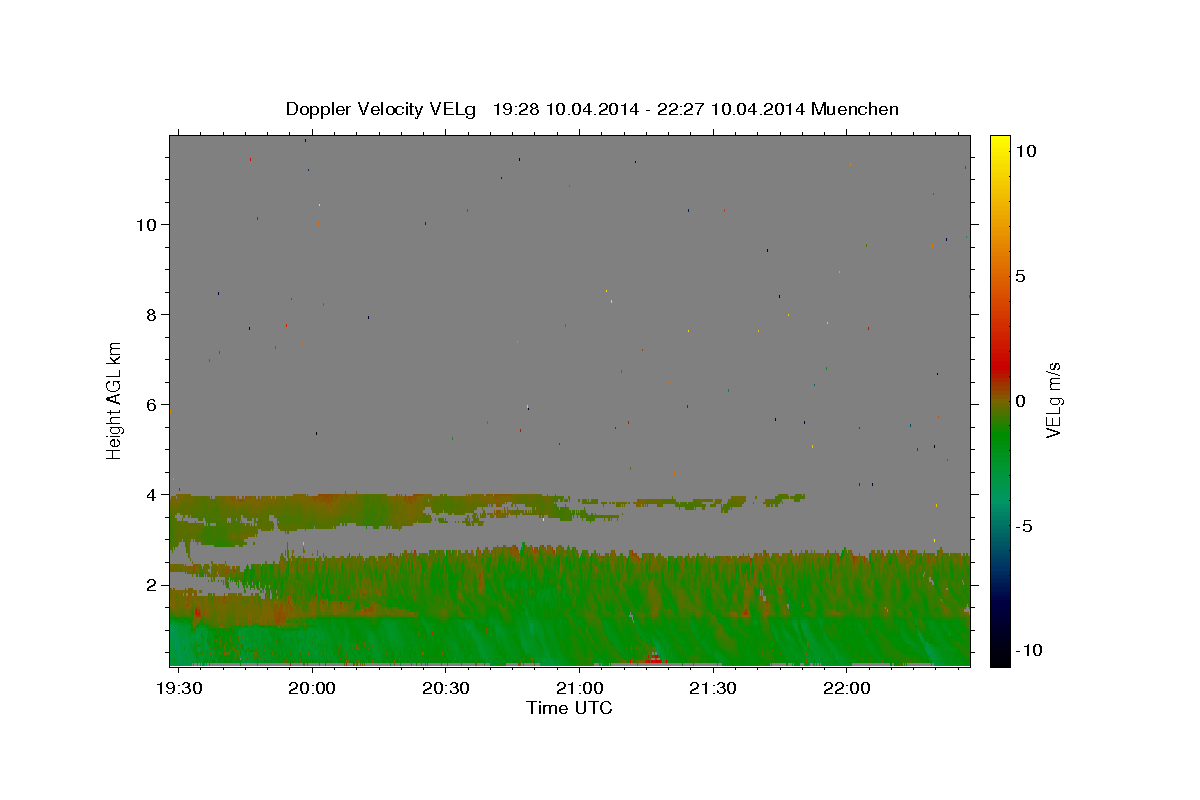
Task: Click the 21:30 time axis label
Action: [x=713, y=688]
